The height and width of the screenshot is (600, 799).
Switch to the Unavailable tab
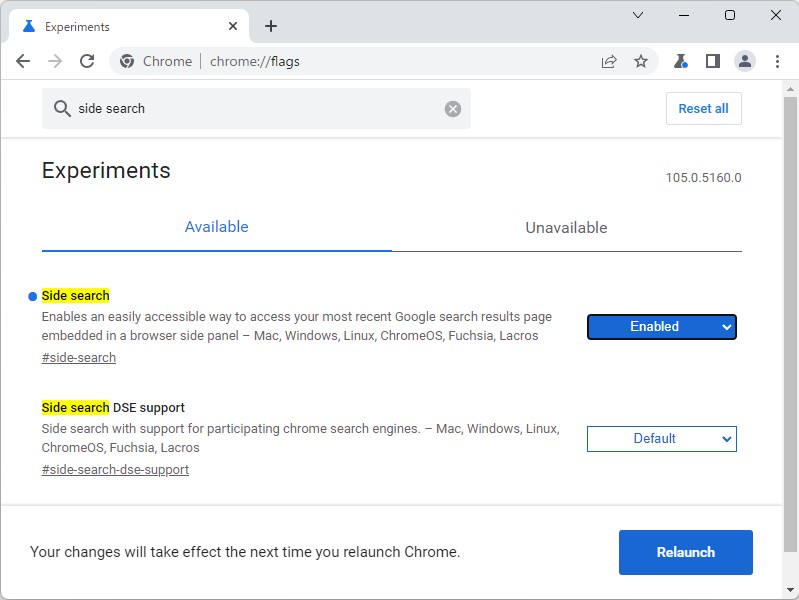[567, 227]
